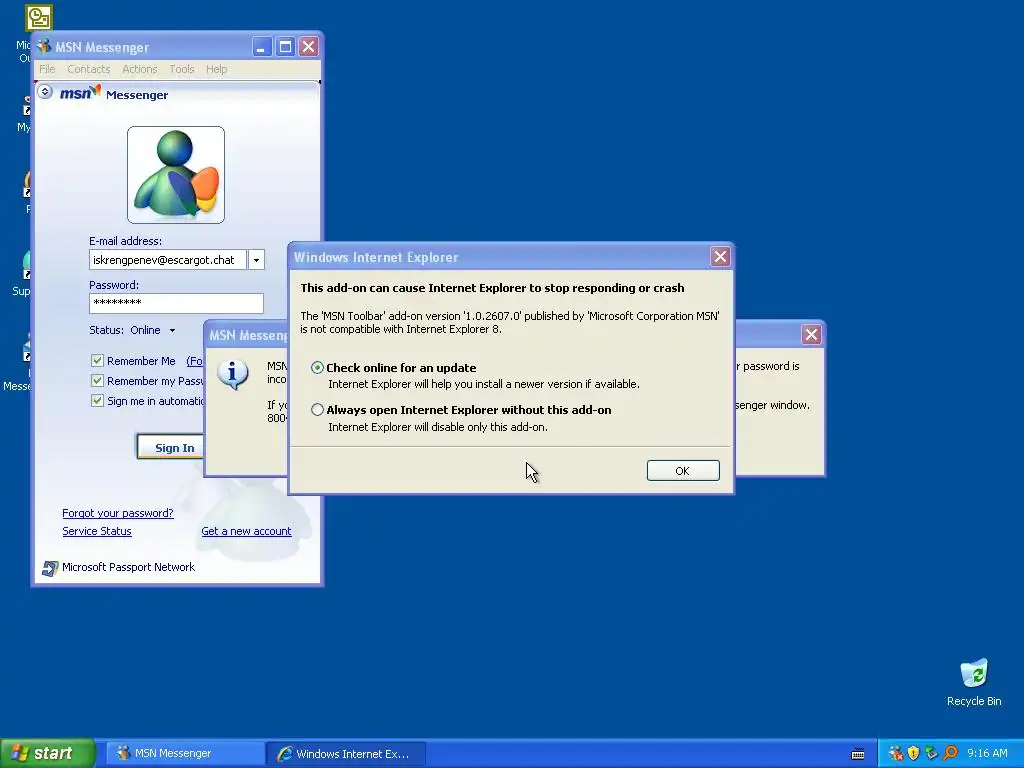The image size is (1024, 768).
Task: Click the MSN Messenger buddy display picture
Action: tap(176, 175)
